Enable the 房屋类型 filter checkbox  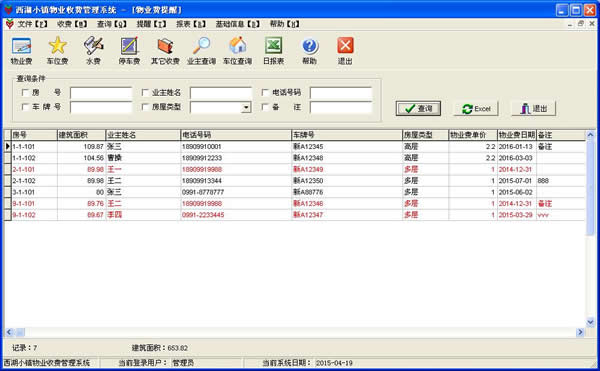click(x=145, y=107)
